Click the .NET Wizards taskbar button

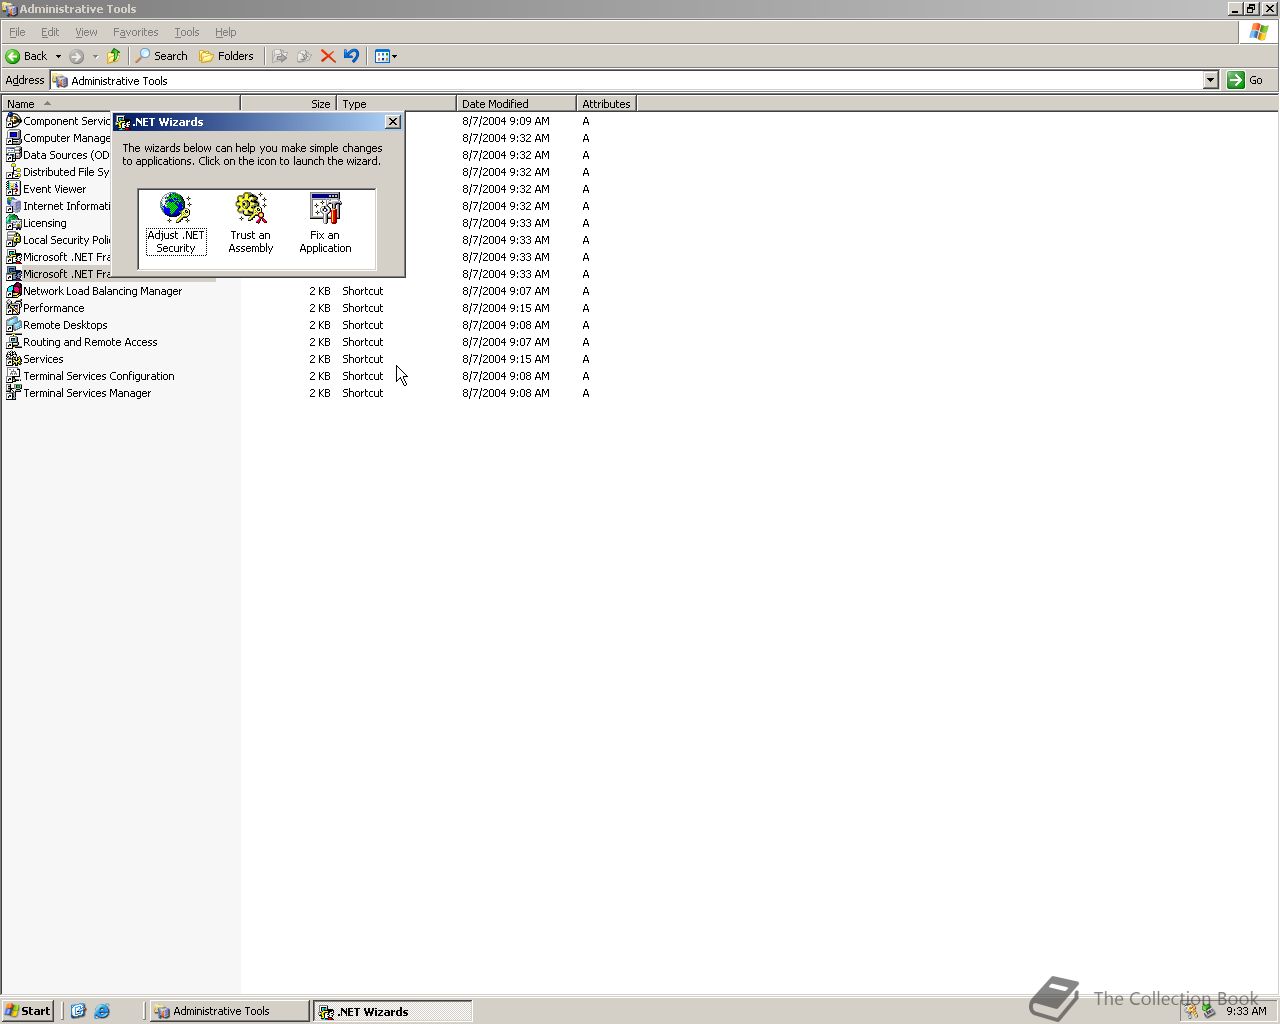[392, 1011]
